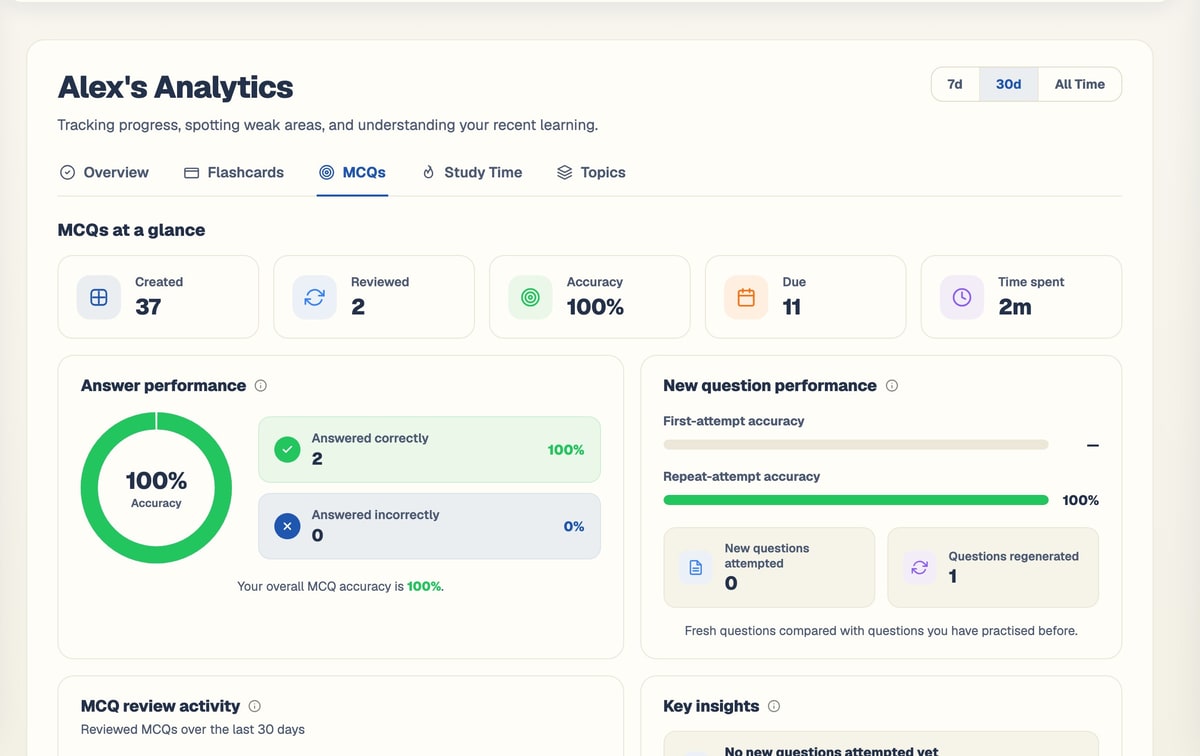This screenshot has height=756, width=1200.
Task: Click the New questions attempted document icon
Action: 697,567
